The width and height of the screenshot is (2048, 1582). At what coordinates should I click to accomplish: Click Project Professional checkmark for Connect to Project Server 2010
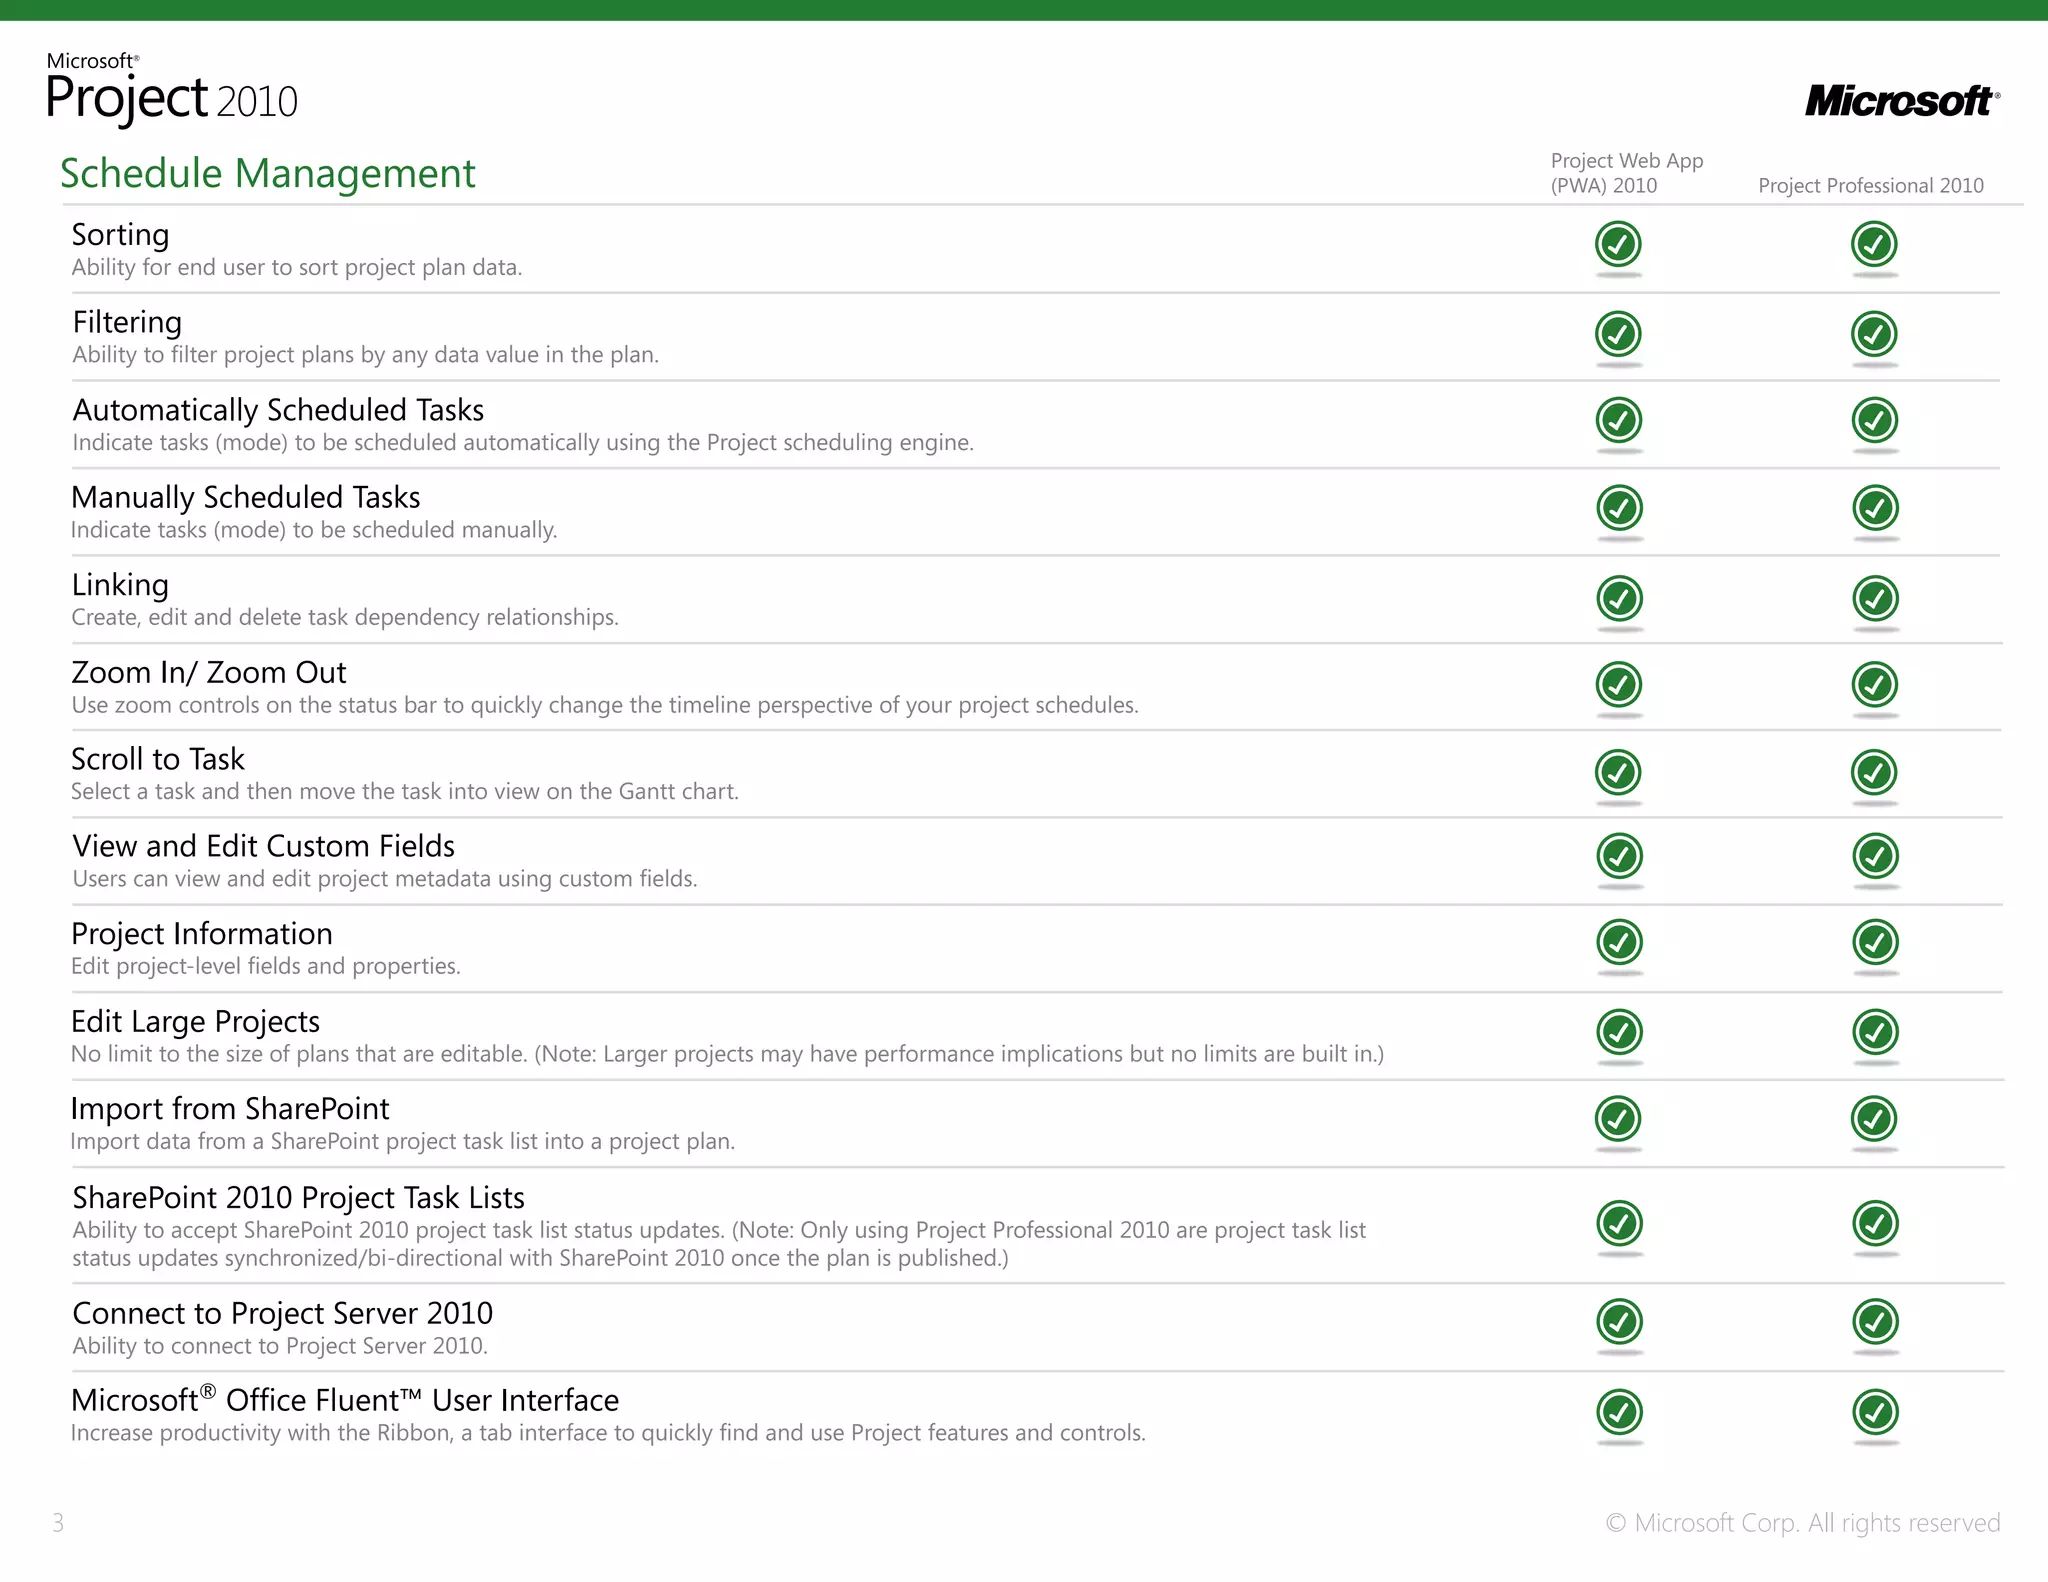pos(1876,1322)
